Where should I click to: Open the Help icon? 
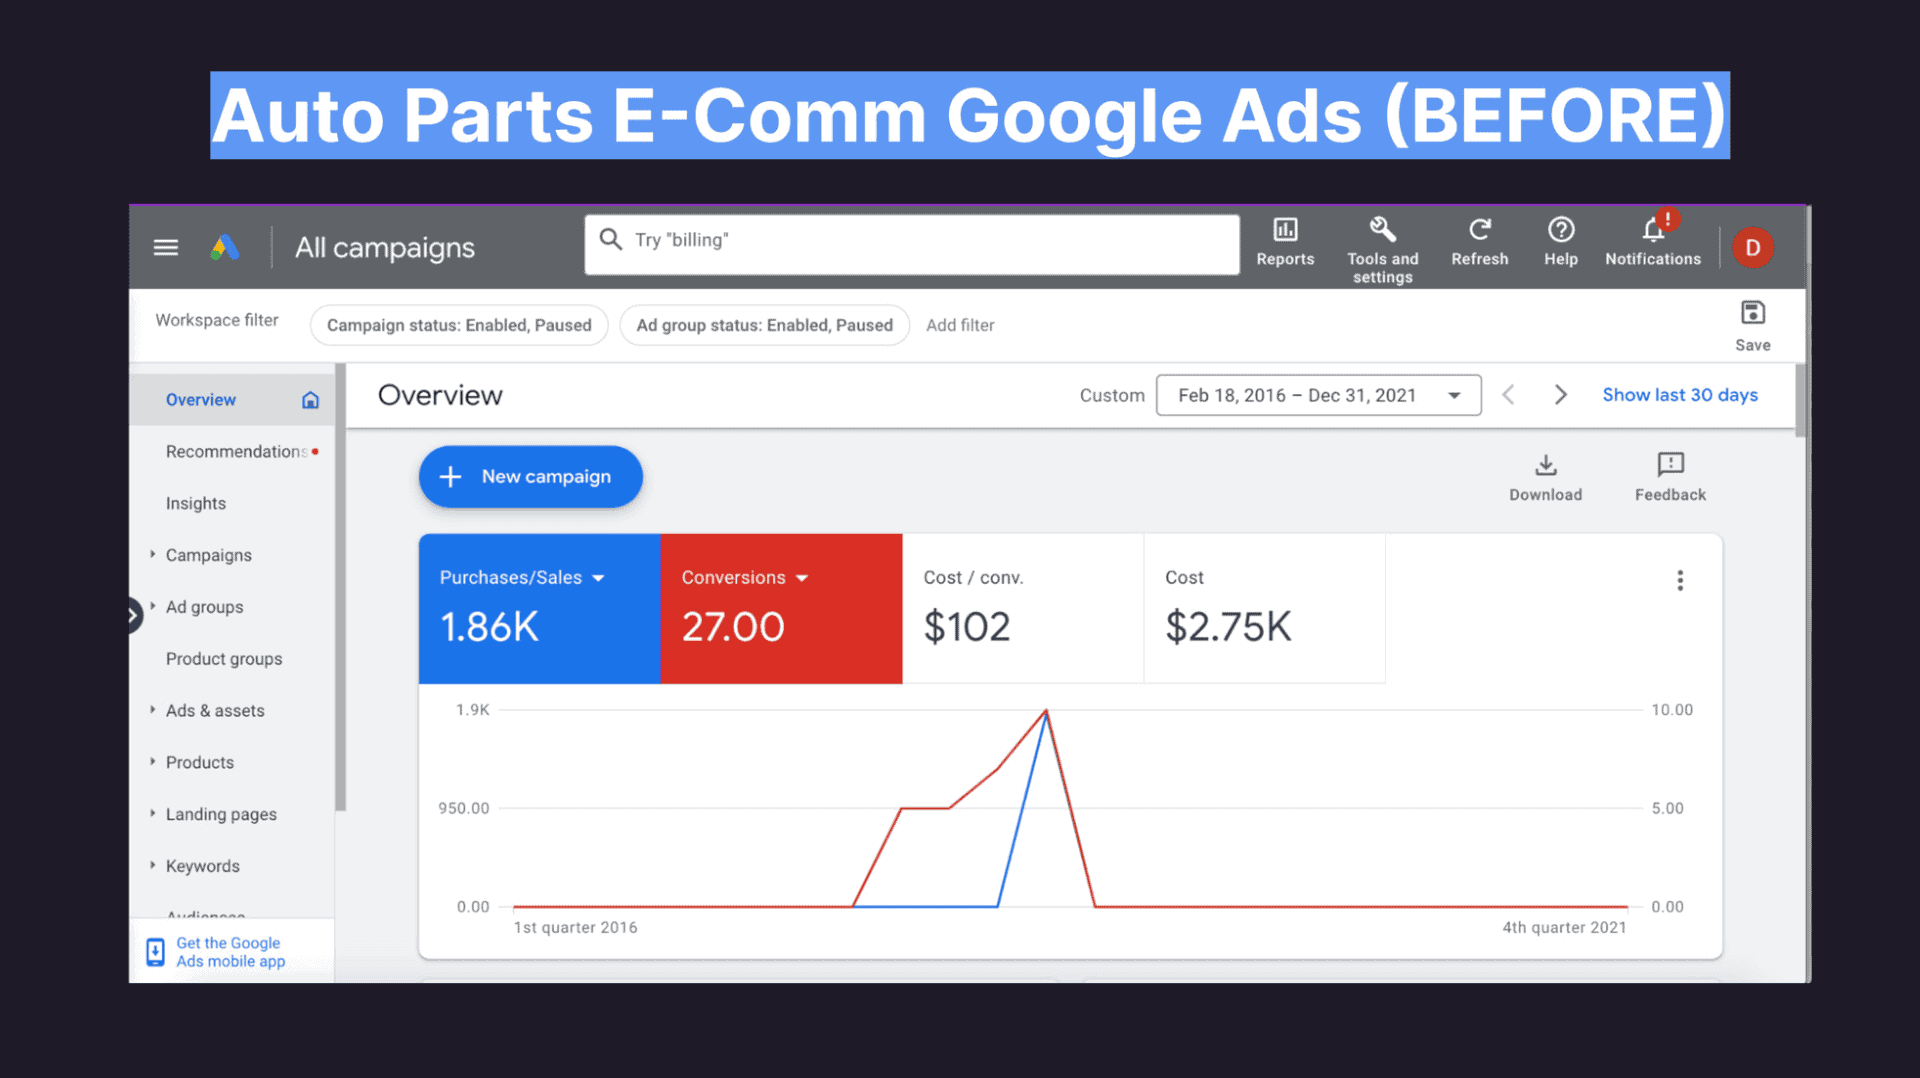[x=1560, y=237]
